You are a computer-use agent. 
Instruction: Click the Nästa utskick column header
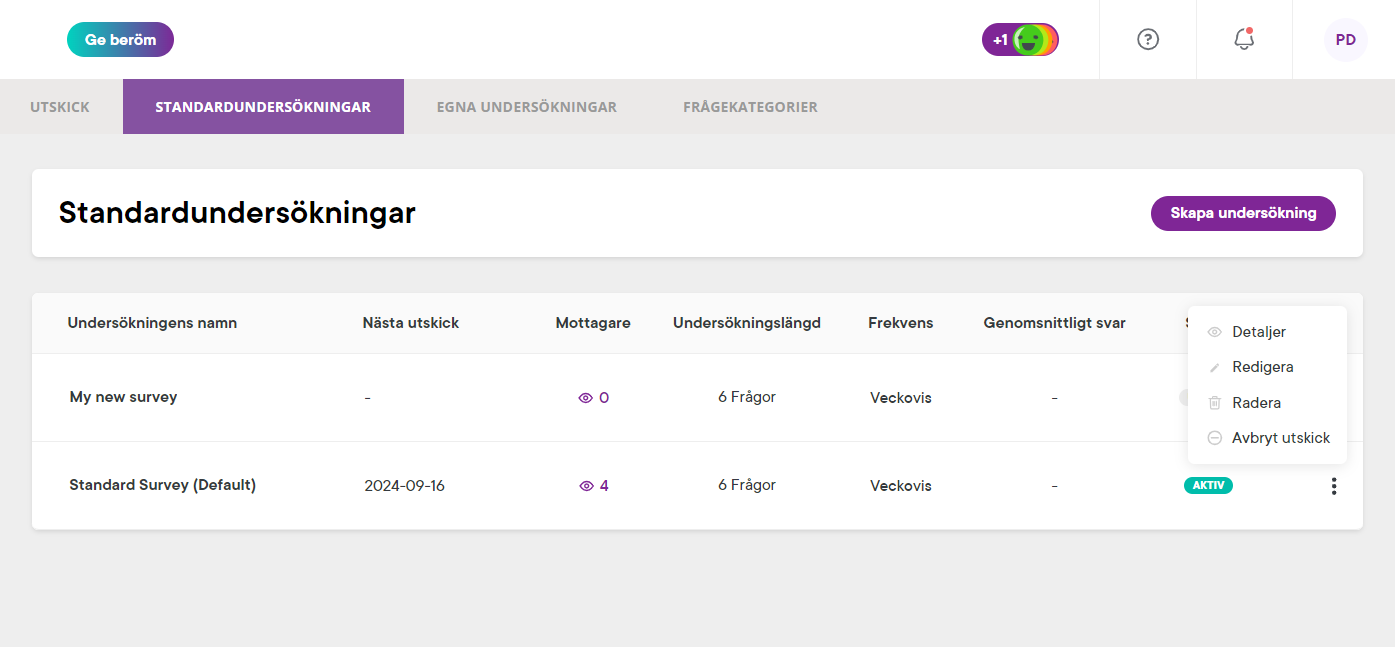pos(411,323)
